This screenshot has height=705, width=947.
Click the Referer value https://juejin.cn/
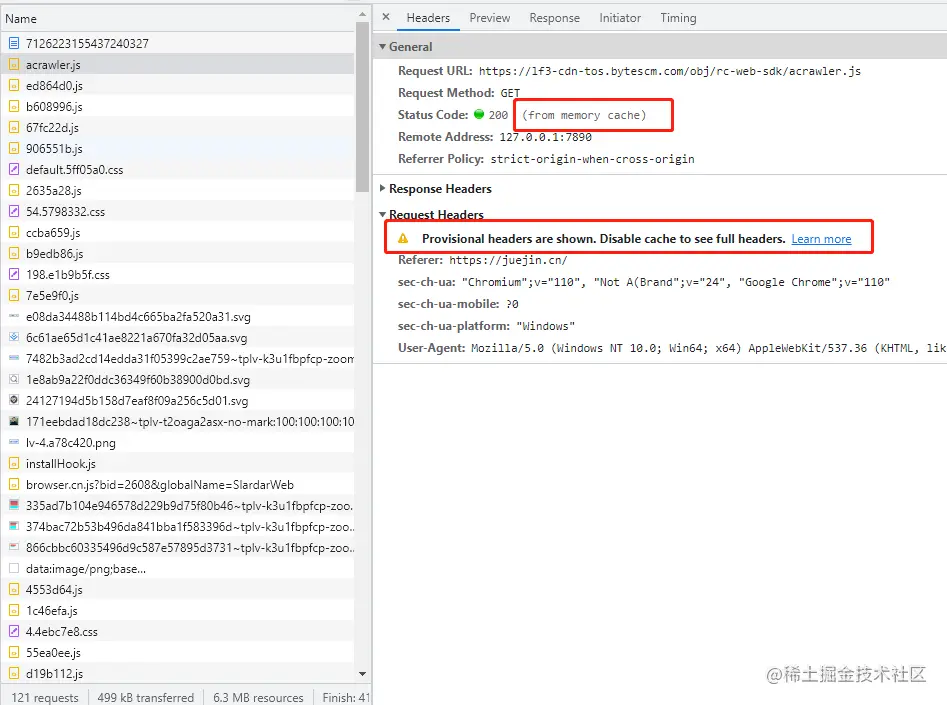[x=508, y=260]
